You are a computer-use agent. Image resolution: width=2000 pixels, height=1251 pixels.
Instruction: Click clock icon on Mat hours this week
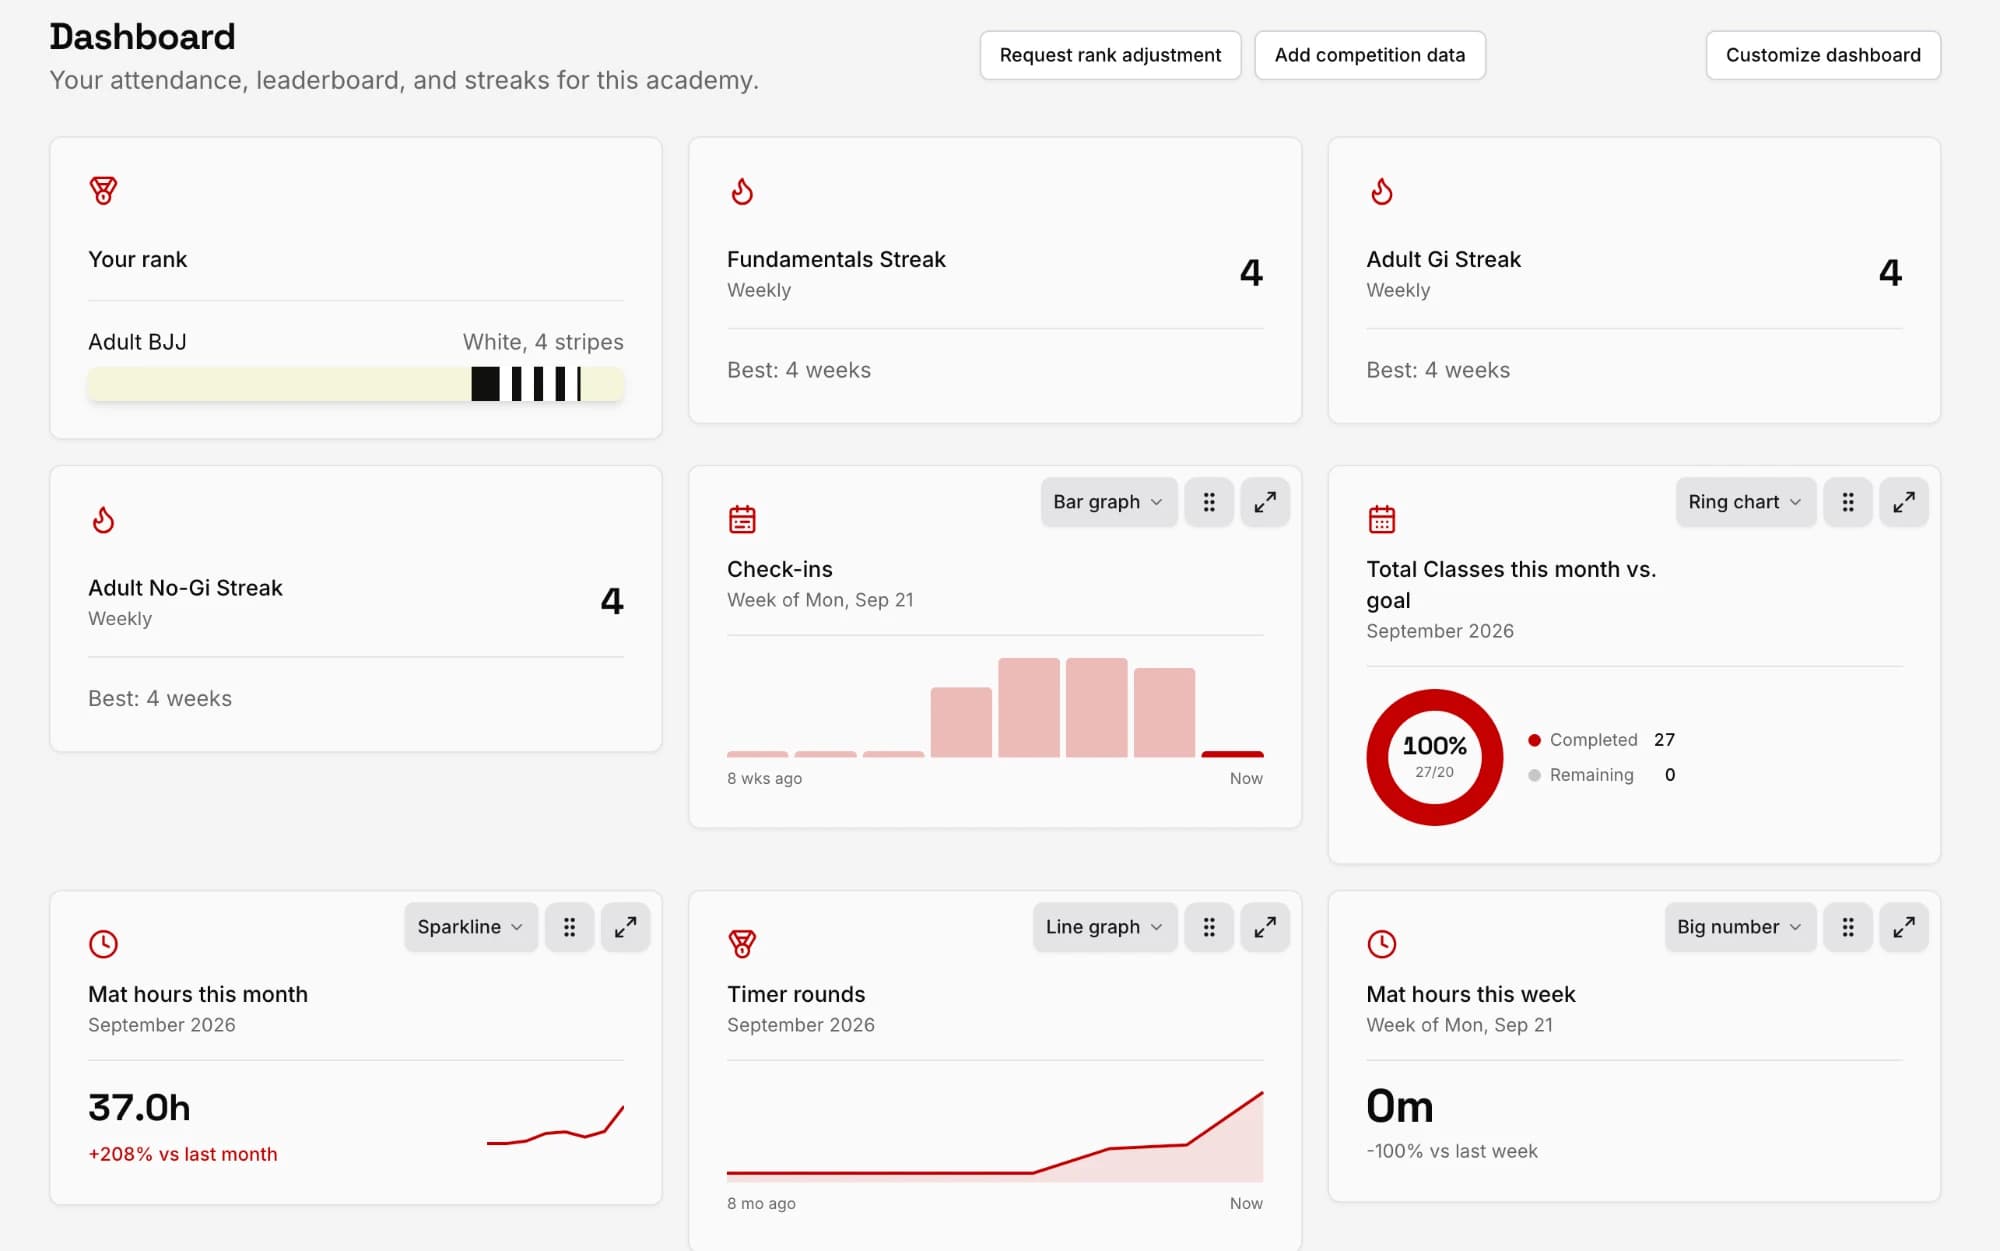pyautogui.click(x=1381, y=943)
